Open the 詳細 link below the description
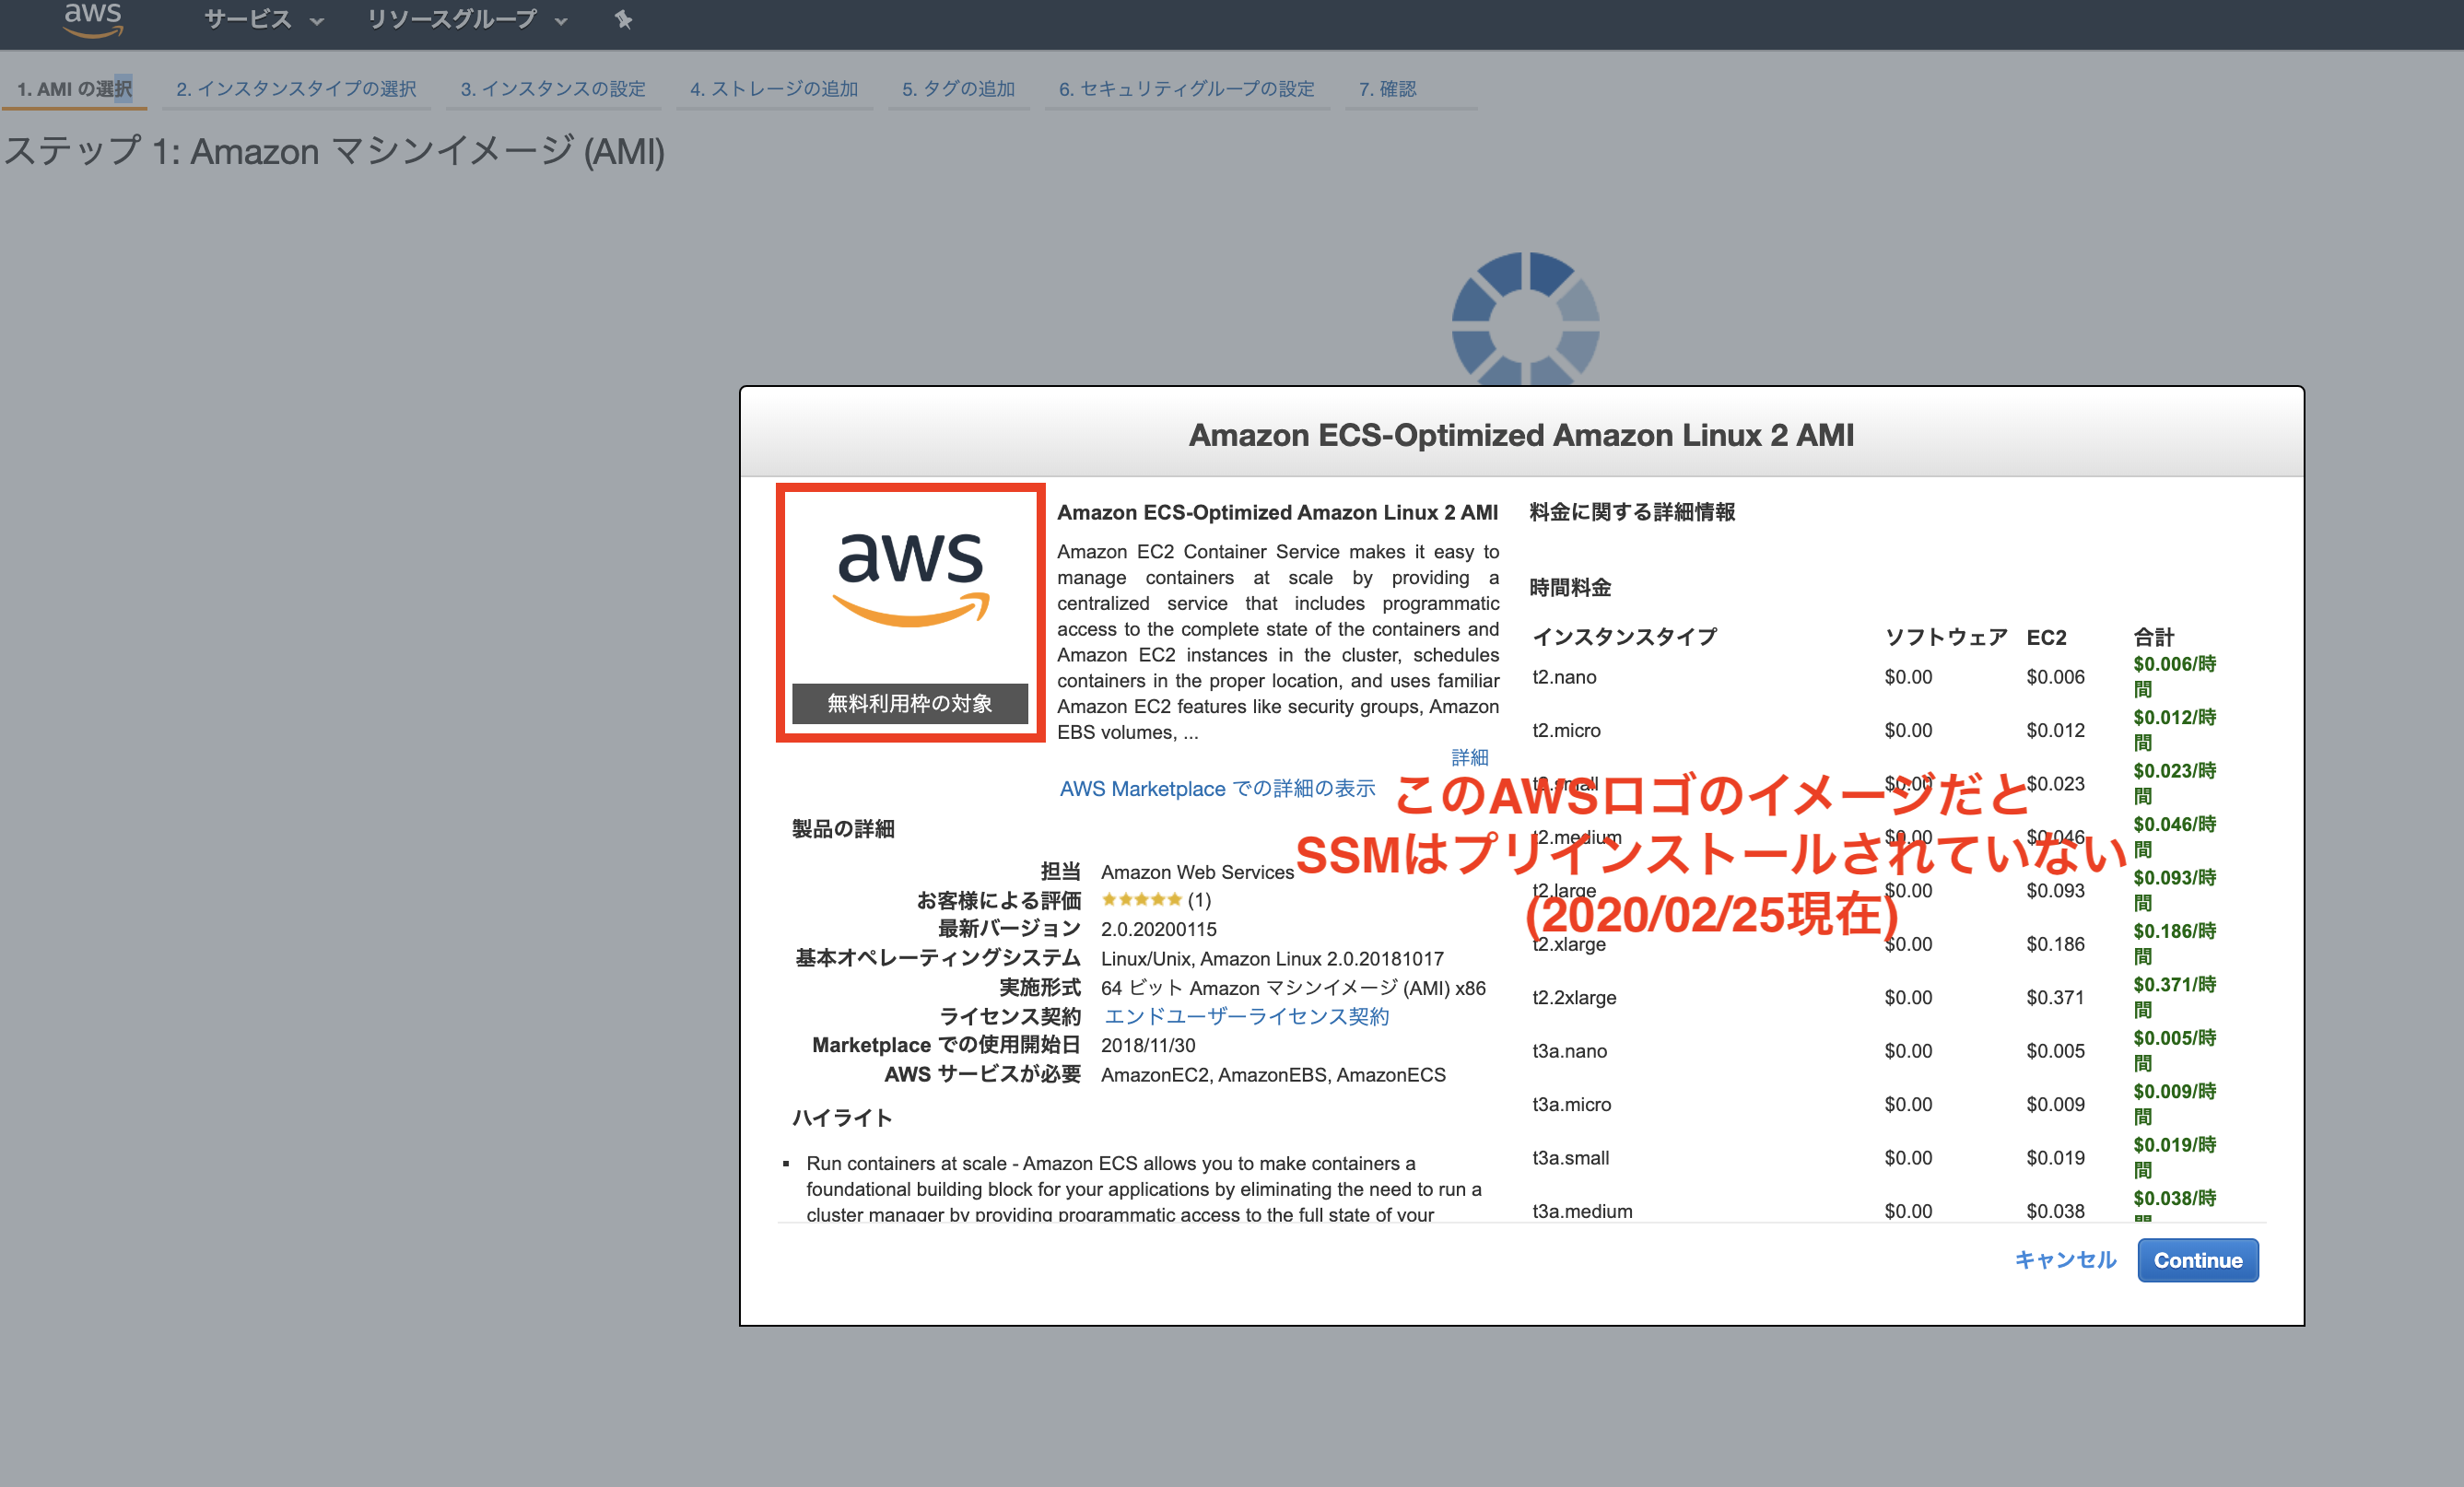This screenshot has width=2464, height=1487. click(1470, 758)
